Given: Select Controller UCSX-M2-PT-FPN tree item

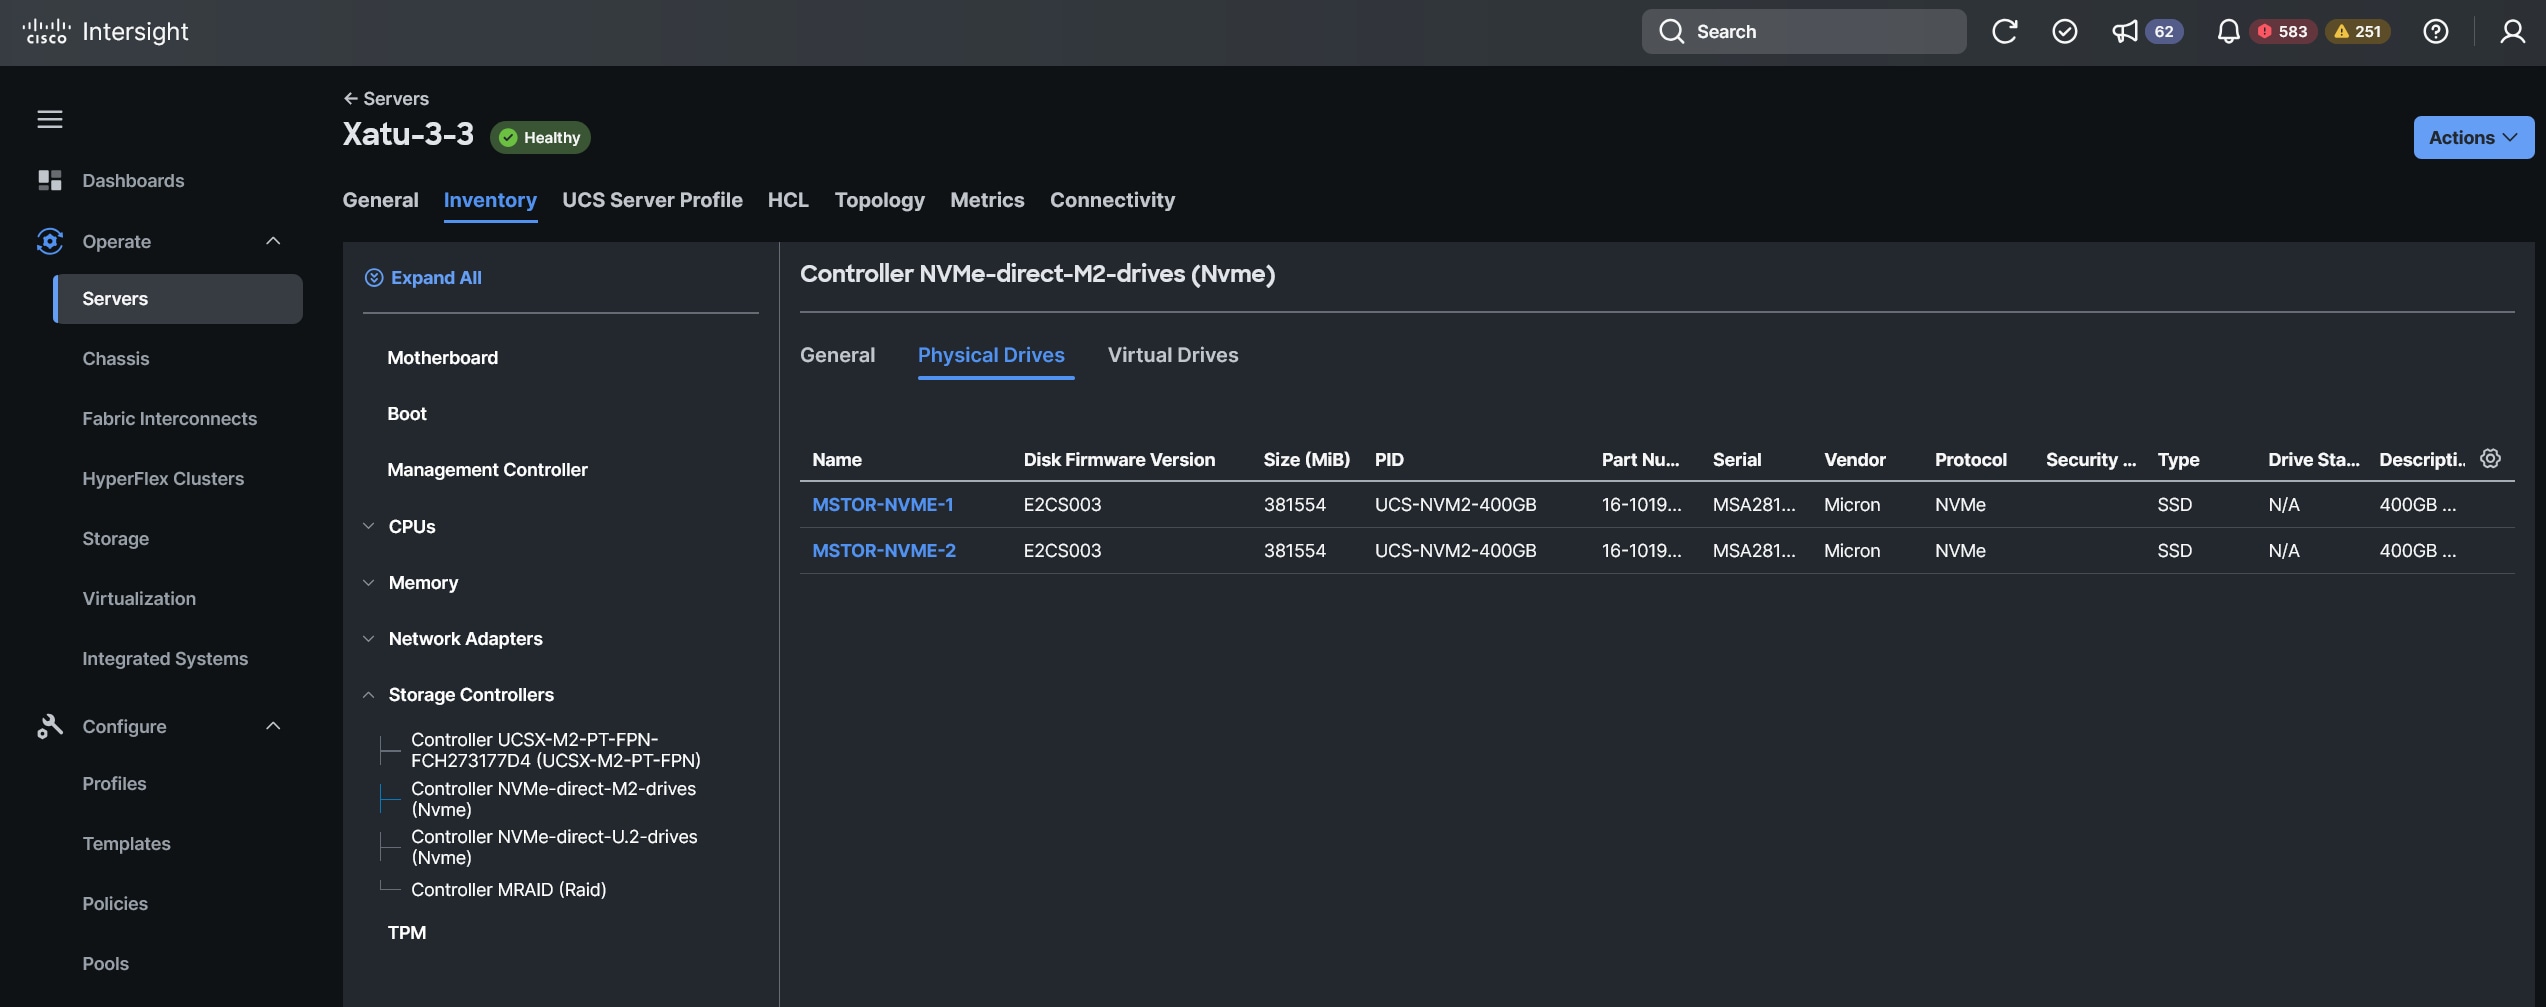Looking at the screenshot, I should (556, 750).
